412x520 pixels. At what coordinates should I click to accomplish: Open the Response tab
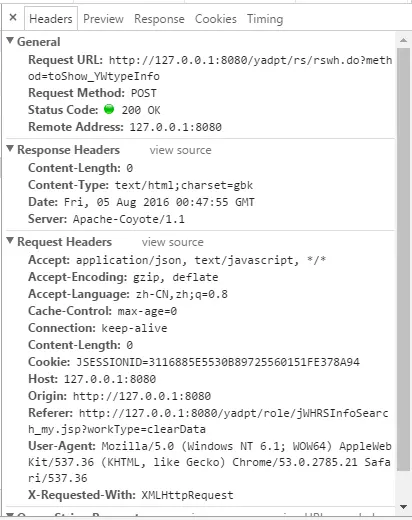(x=159, y=19)
